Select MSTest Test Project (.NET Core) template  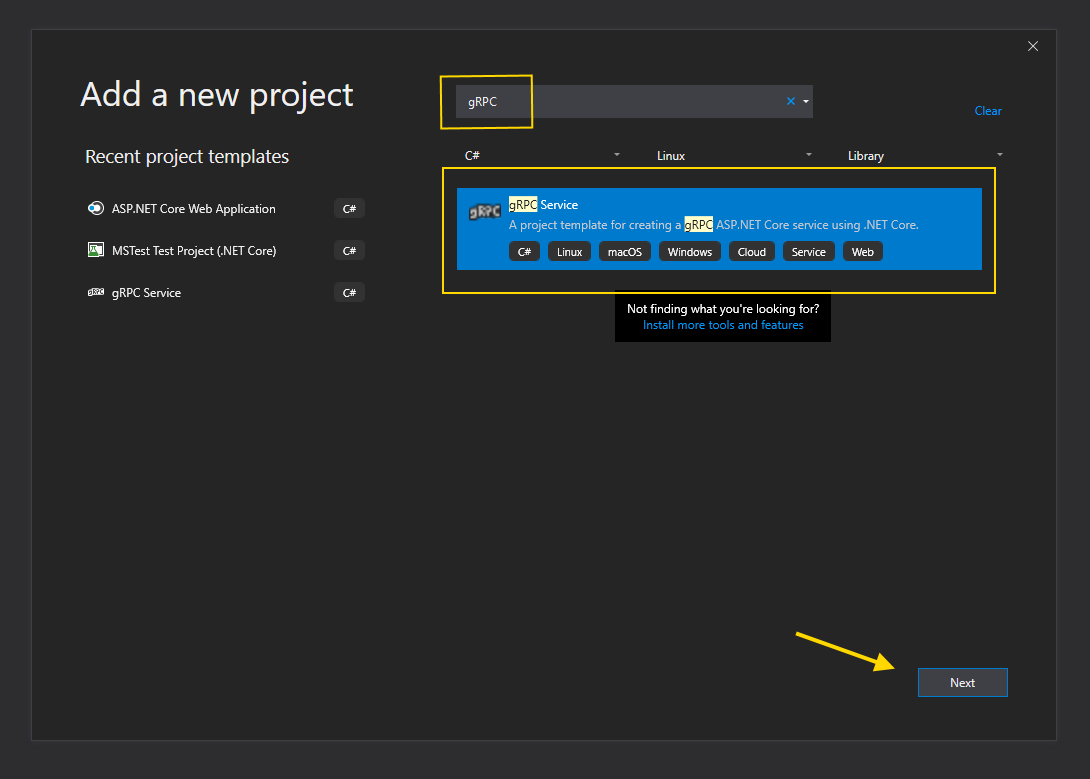[193, 250]
